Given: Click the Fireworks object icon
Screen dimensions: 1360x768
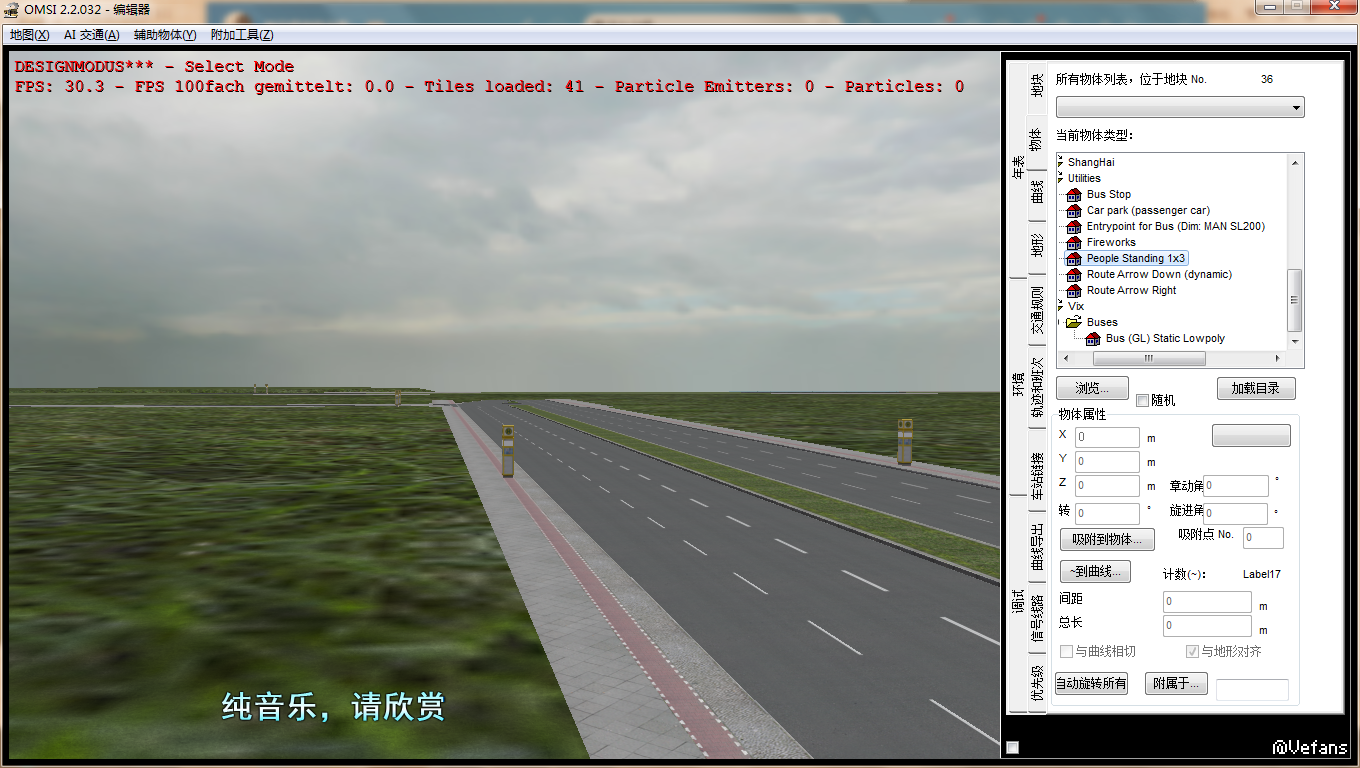Looking at the screenshot, I should point(1074,242).
